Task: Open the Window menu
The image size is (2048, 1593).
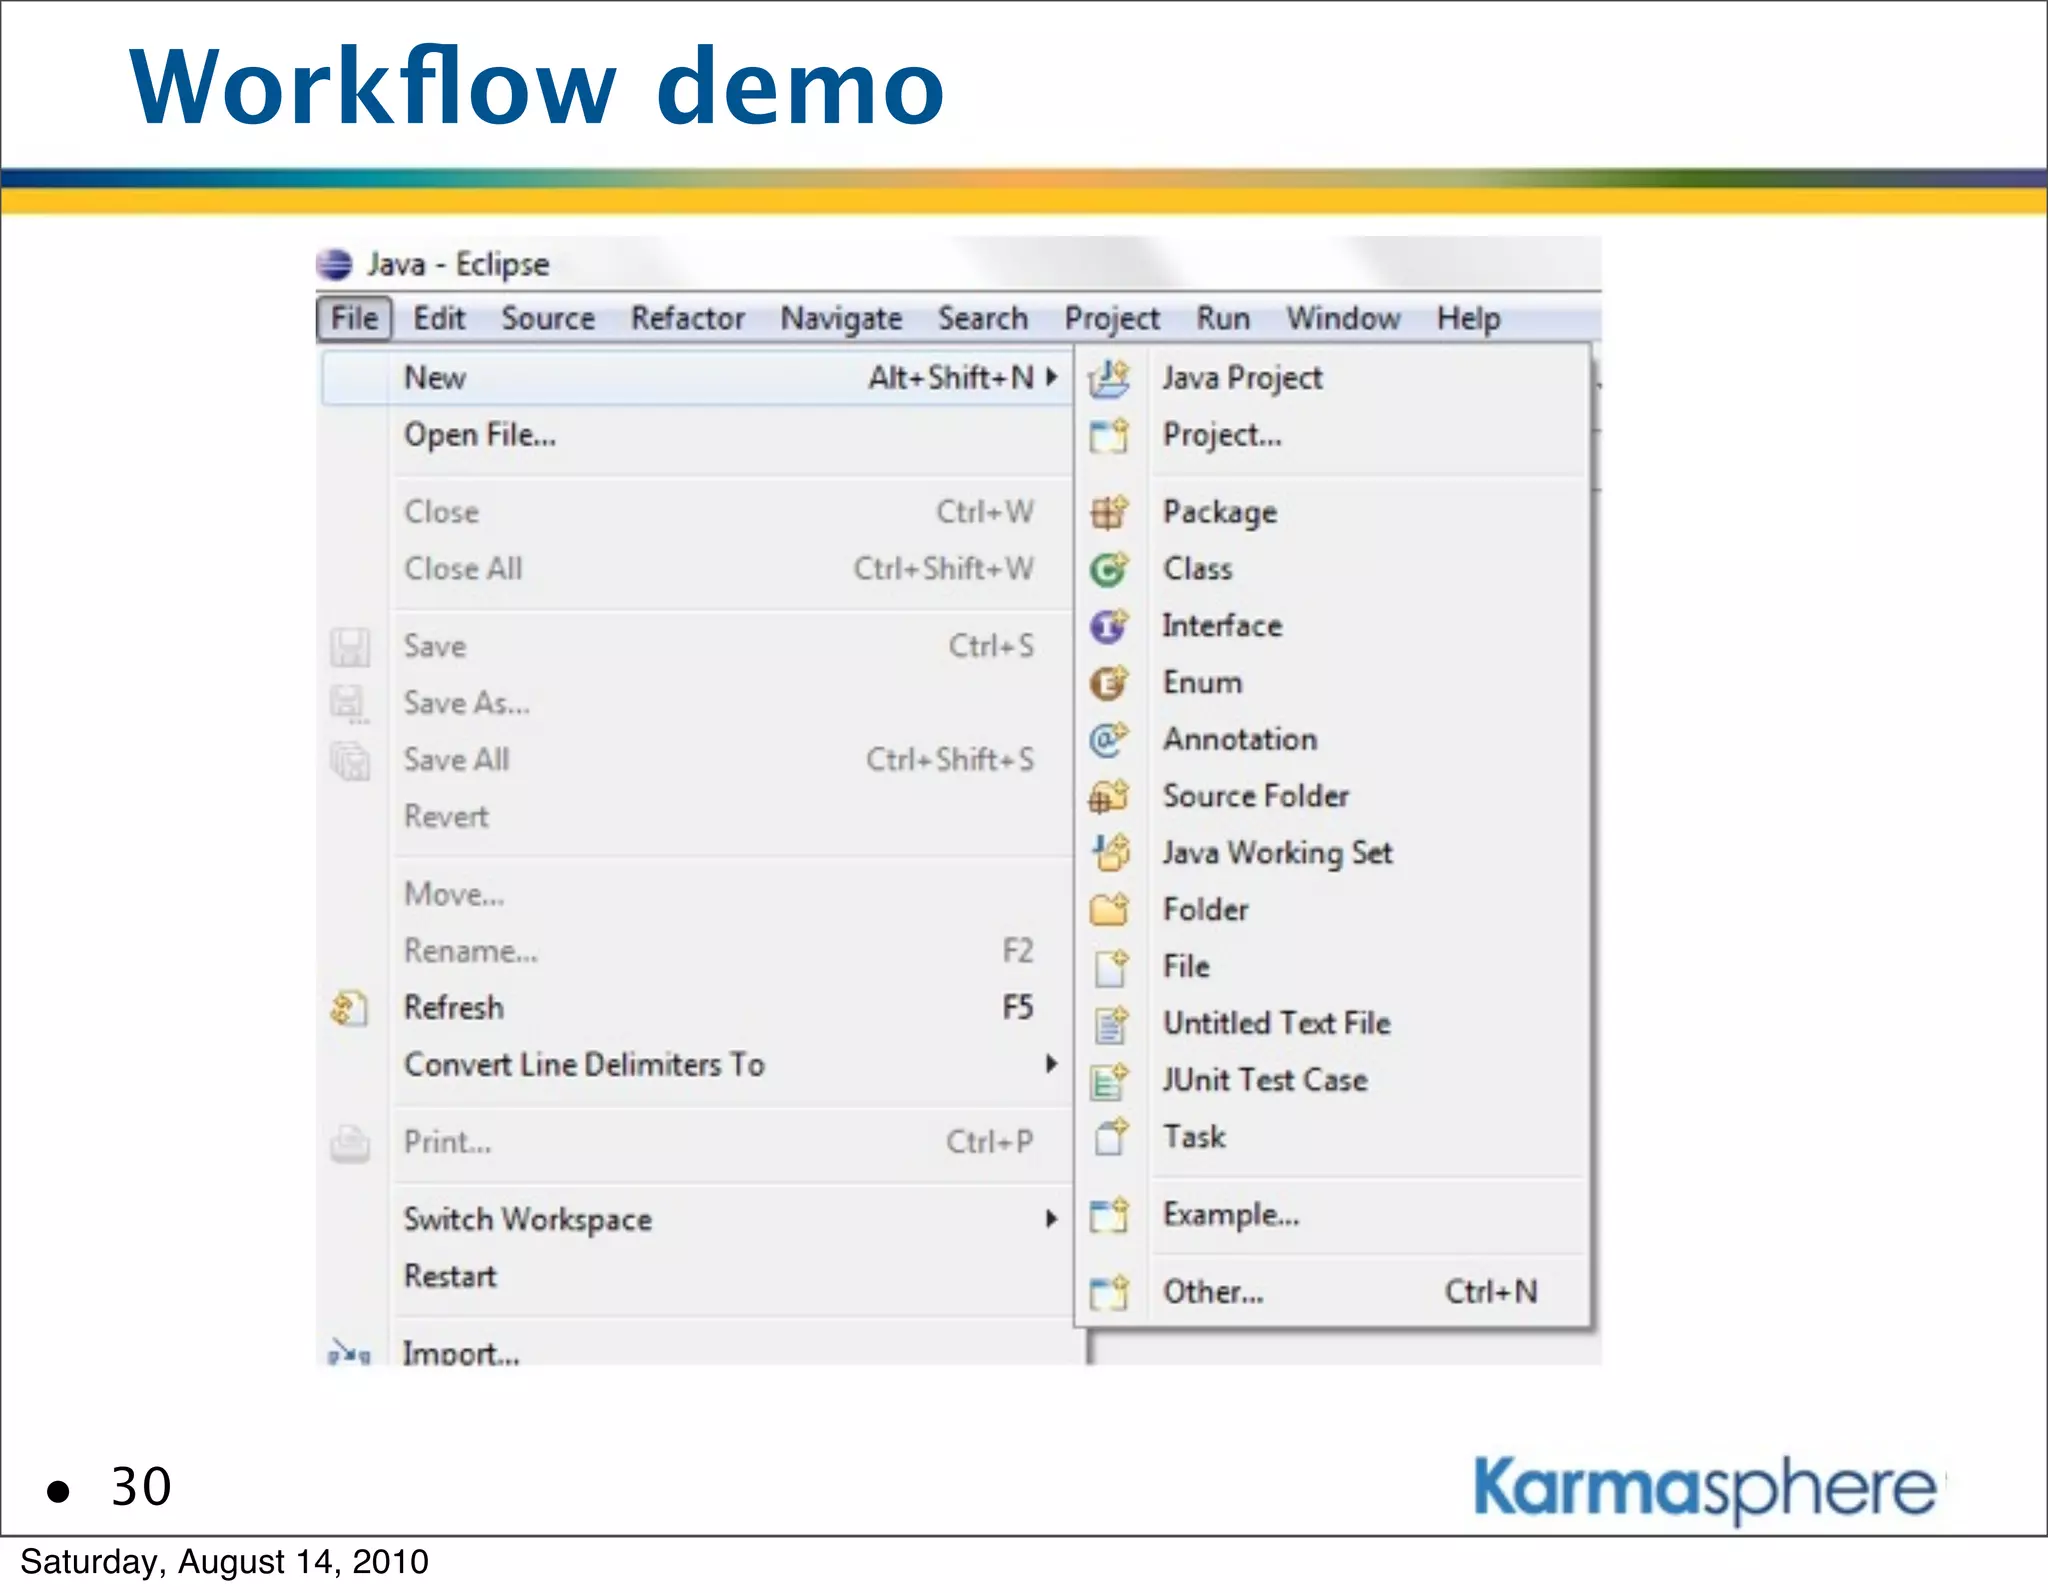Action: [1343, 318]
